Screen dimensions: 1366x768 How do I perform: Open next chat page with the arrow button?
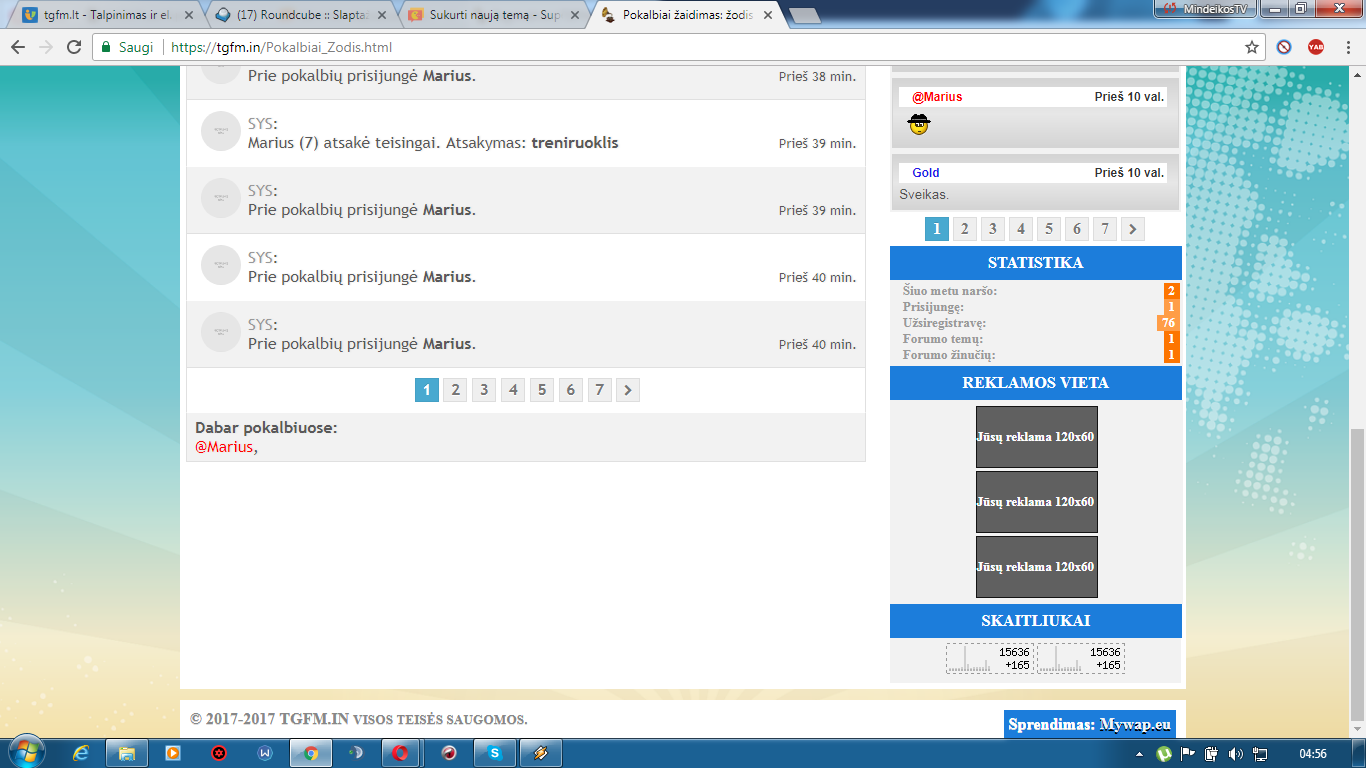pyautogui.click(x=627, y=390)
